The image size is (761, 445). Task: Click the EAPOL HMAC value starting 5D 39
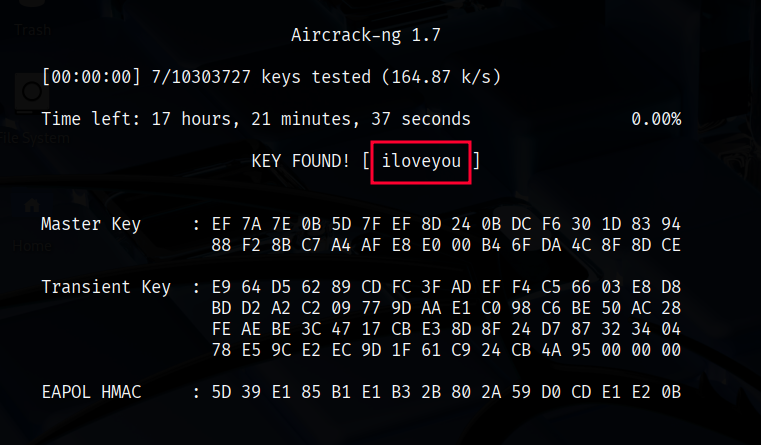point(446,392)
